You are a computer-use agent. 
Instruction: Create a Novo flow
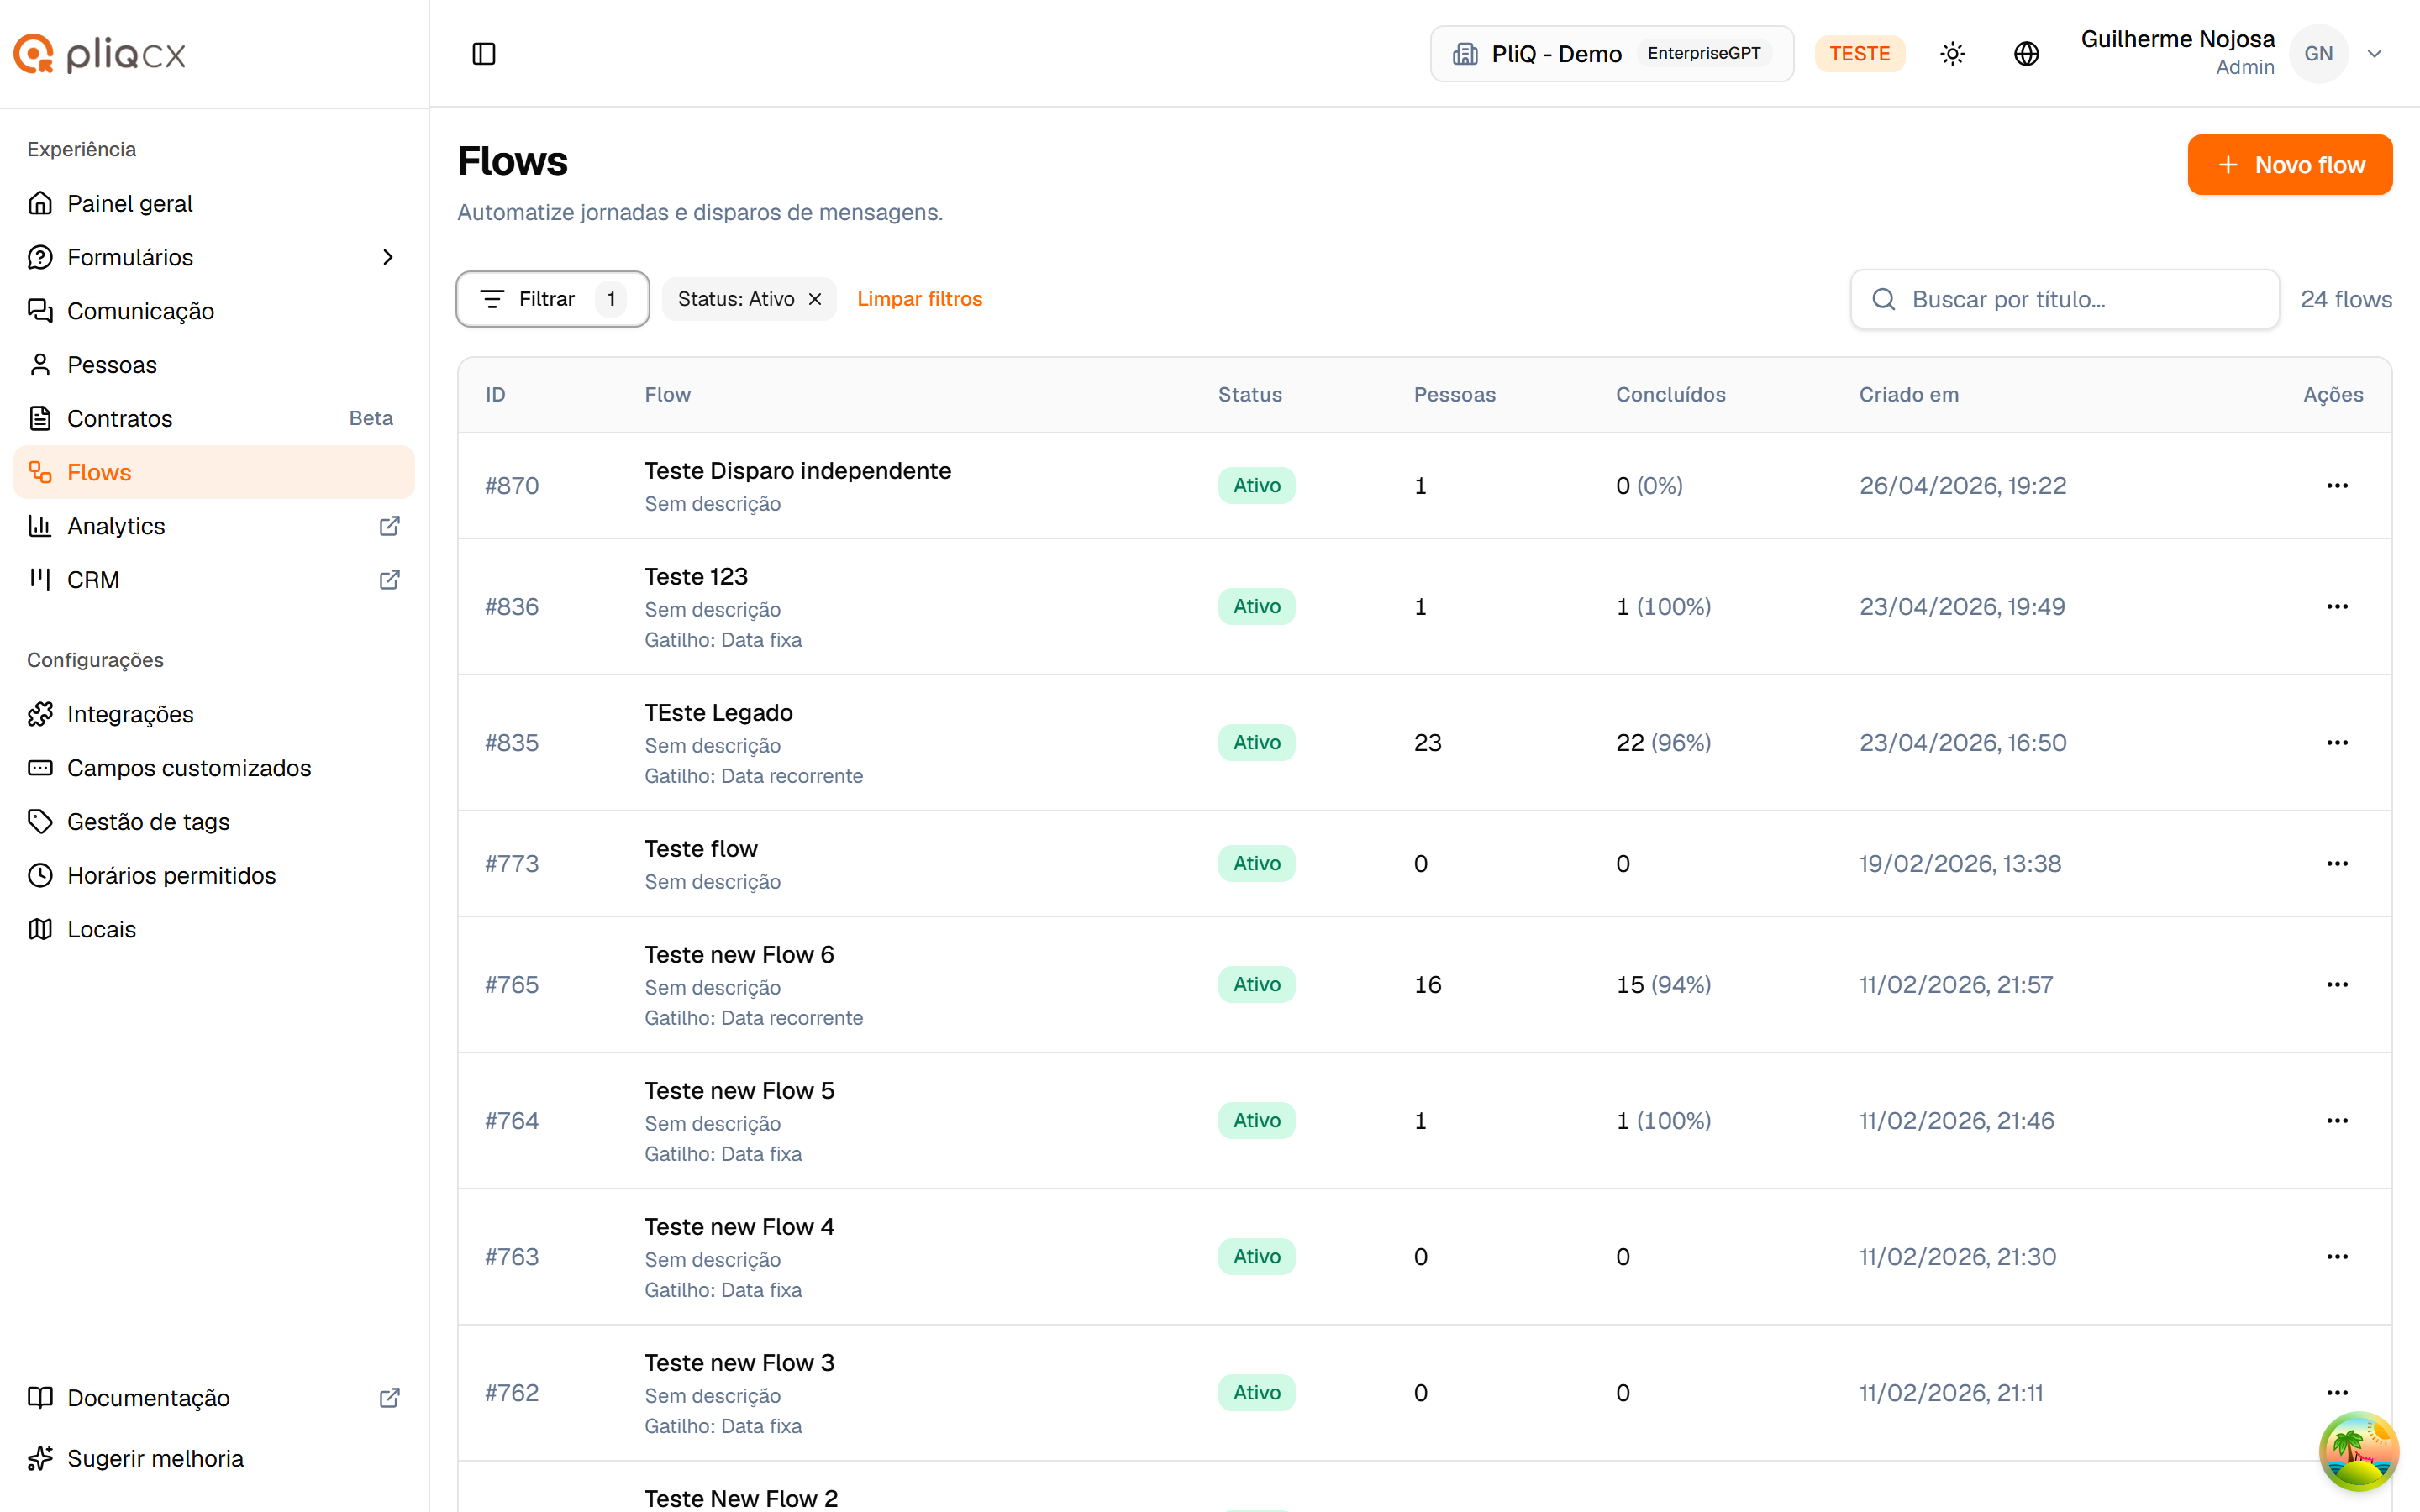point(2290,165)
